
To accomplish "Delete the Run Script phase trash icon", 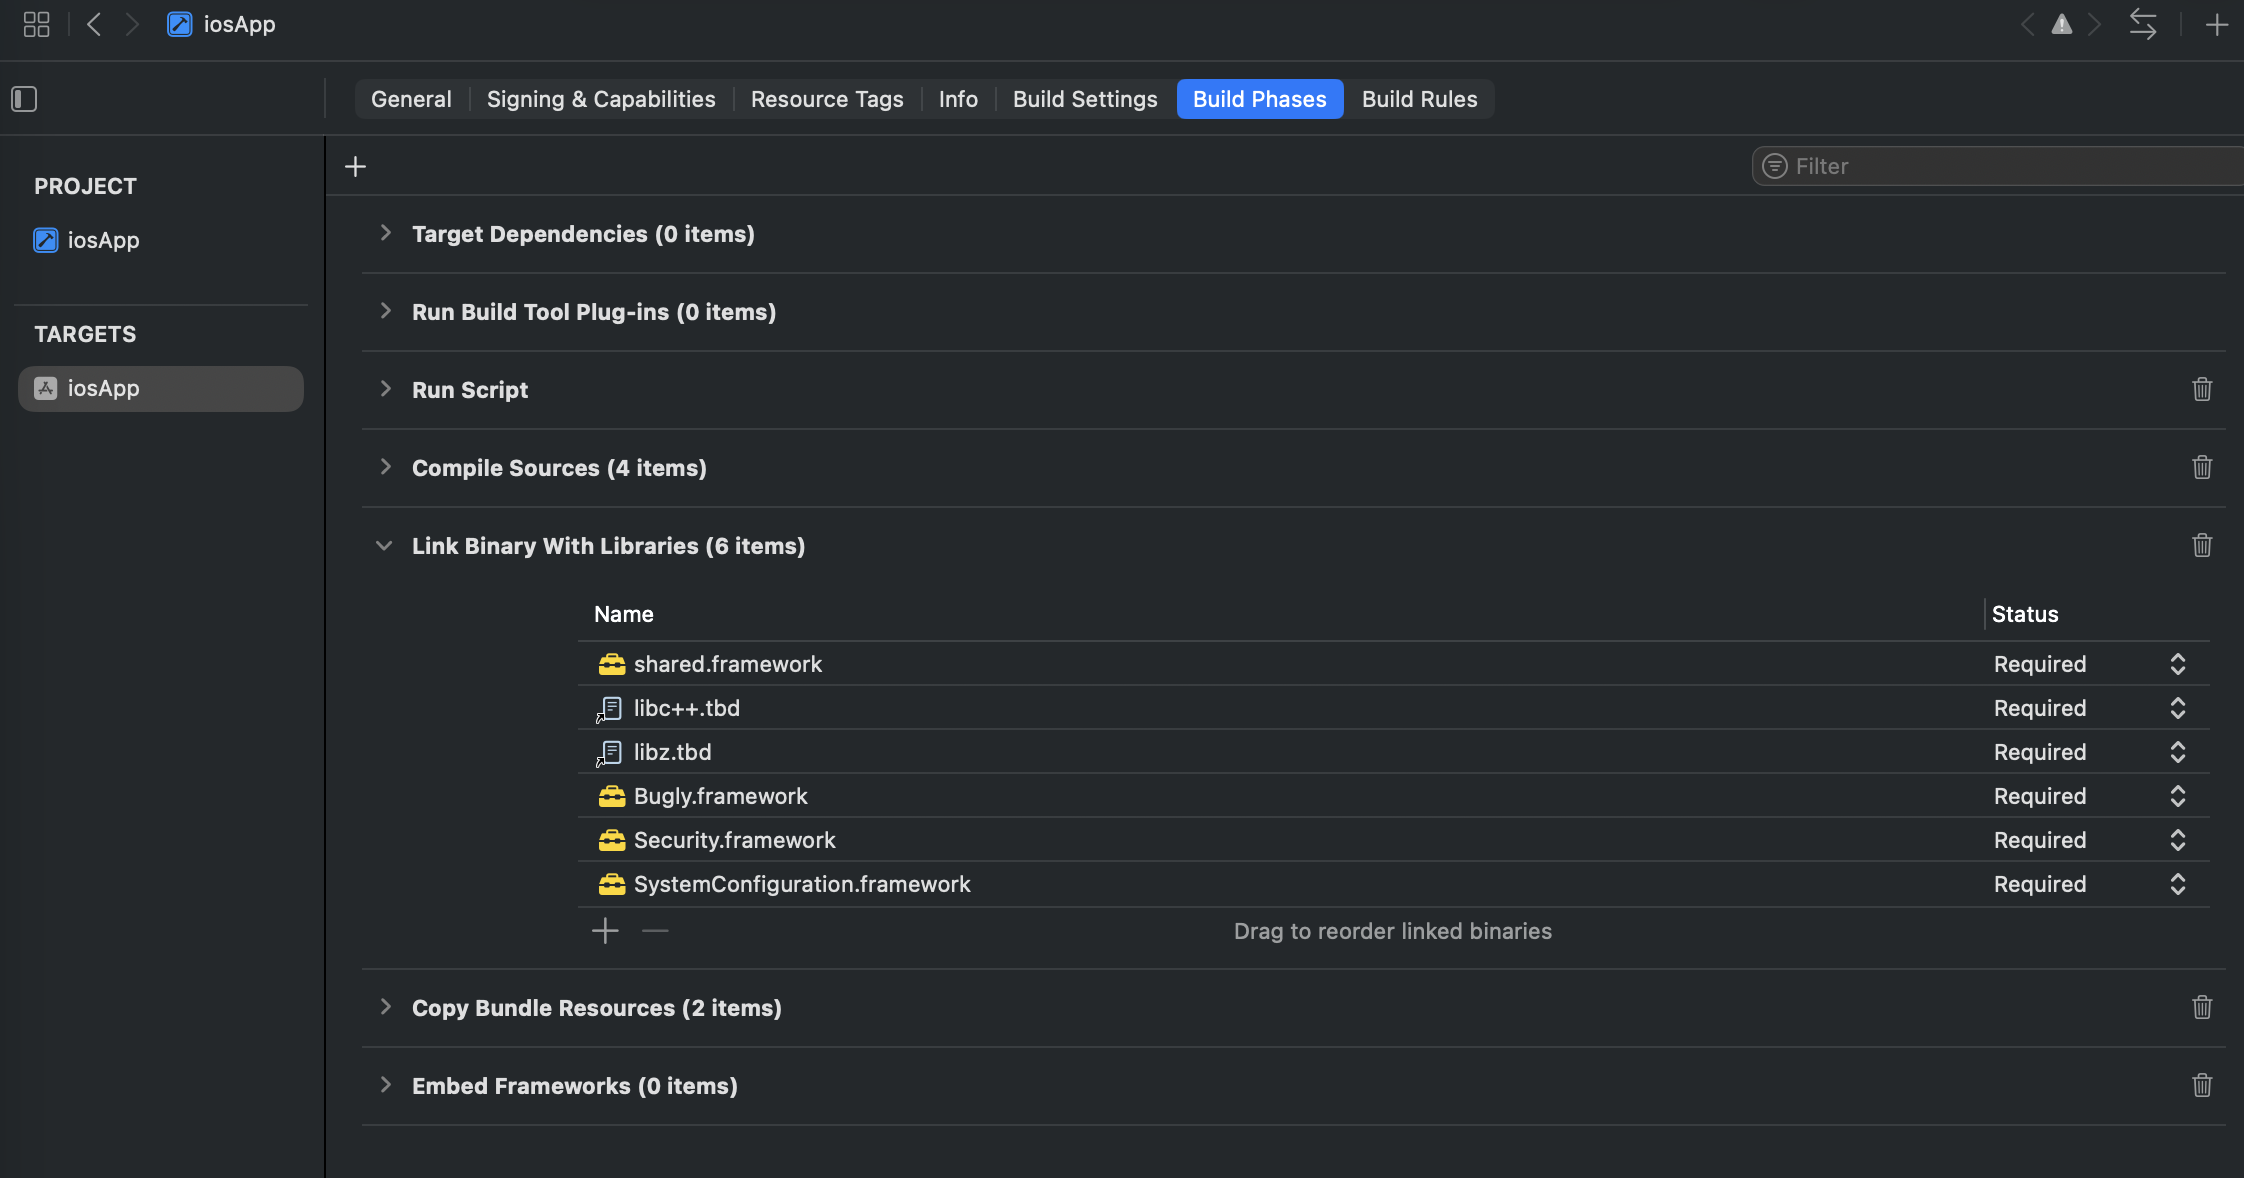I will click(2201, 389).
